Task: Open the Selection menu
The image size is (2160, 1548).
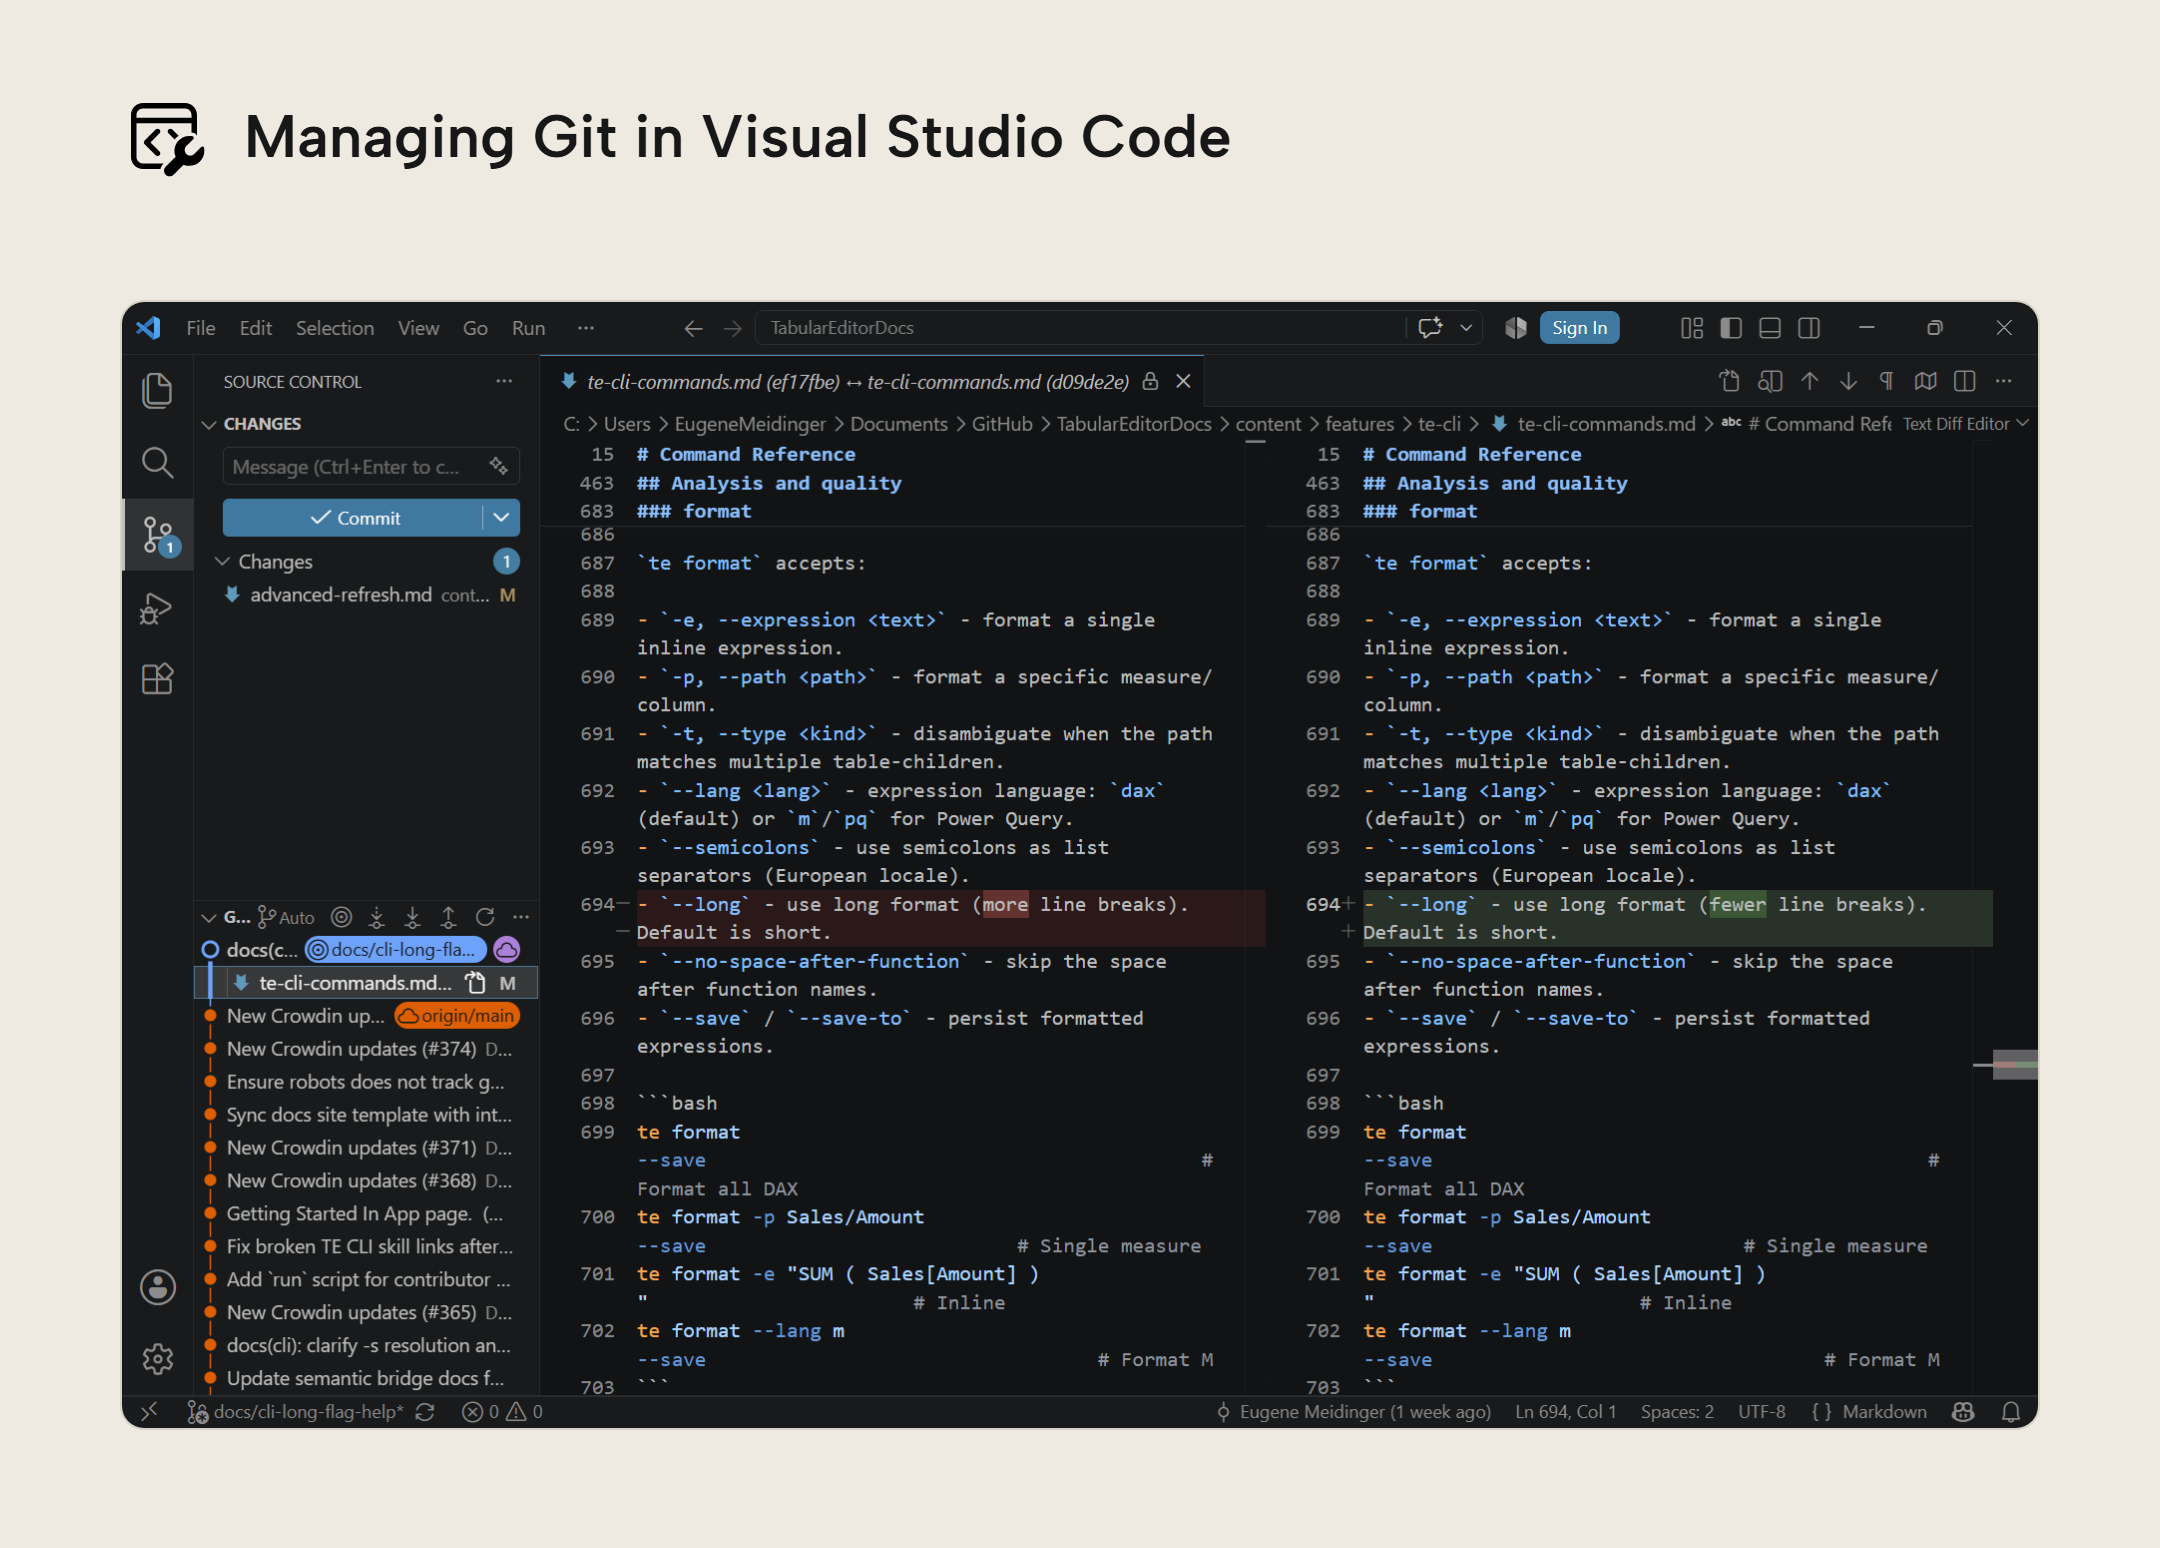Action: 334,328
